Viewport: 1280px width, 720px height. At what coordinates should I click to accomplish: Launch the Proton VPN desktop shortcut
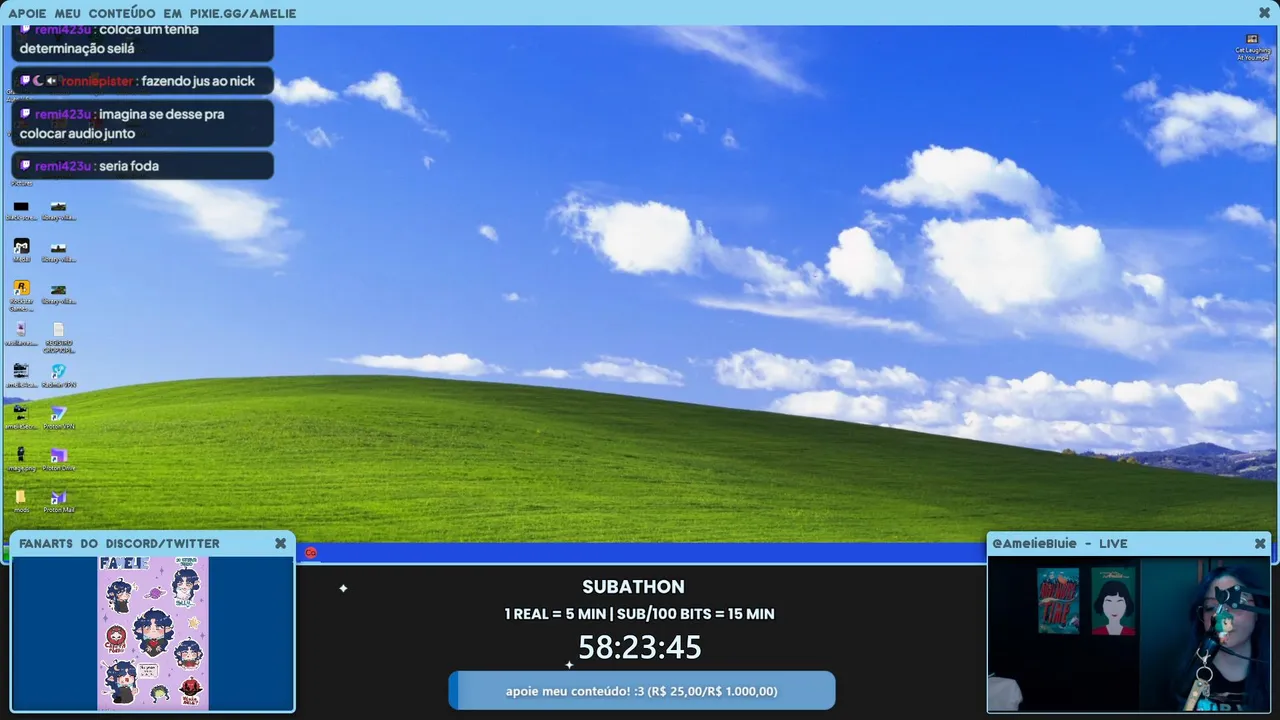(59, 417)
